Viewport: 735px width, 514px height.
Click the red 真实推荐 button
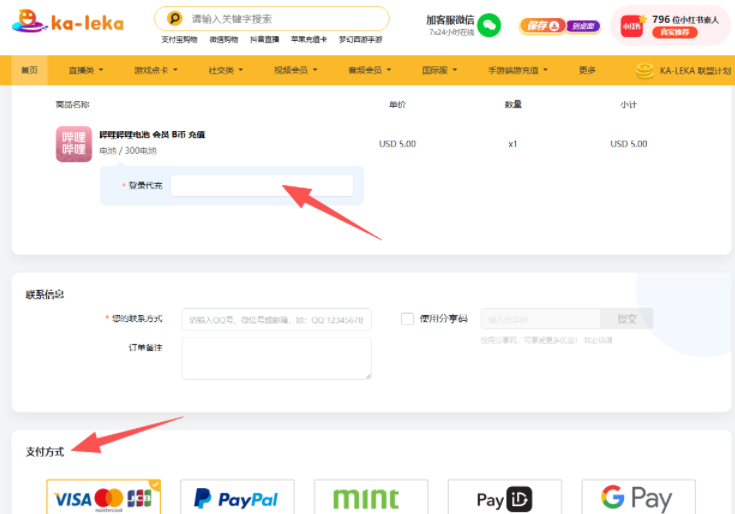pos(675,32)
